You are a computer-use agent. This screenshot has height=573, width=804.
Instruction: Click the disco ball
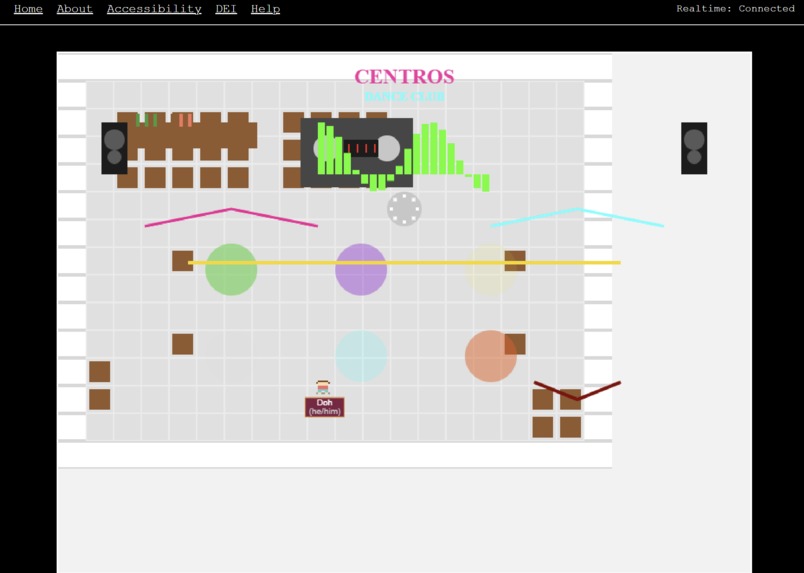(404, 209)
